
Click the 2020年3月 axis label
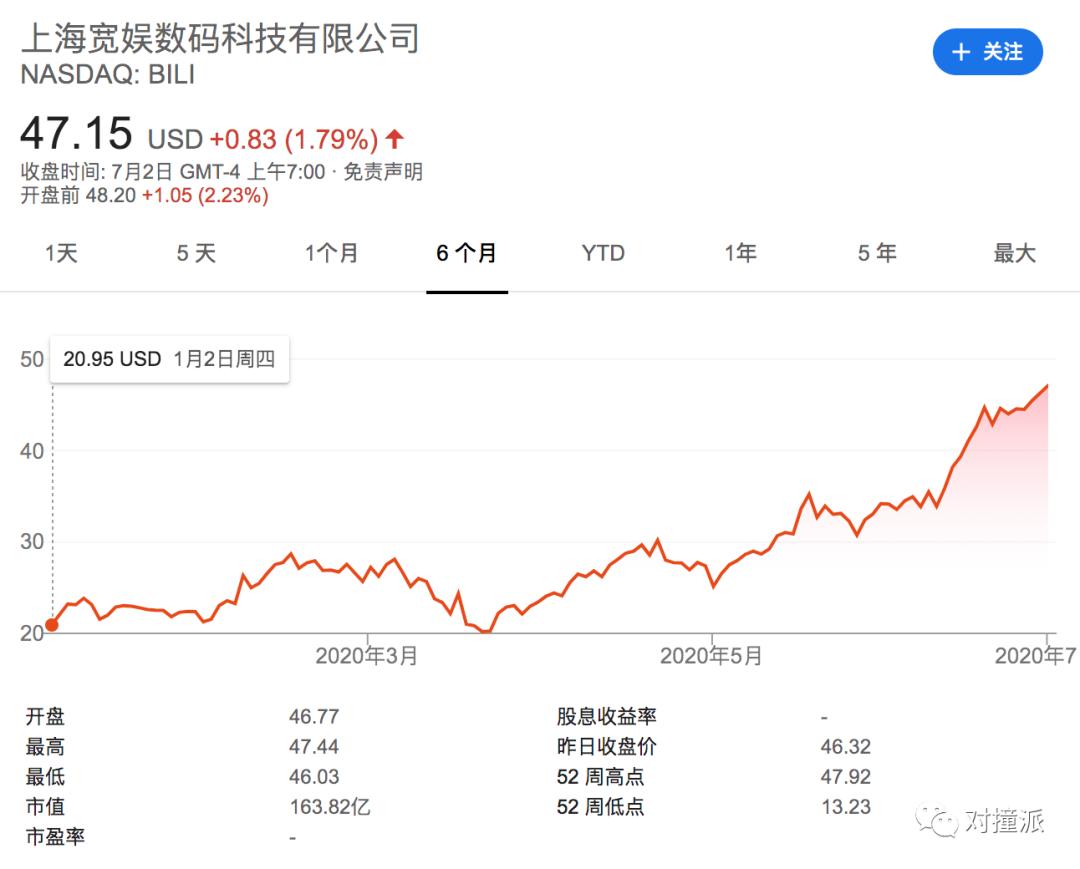(x=367, y=656)
